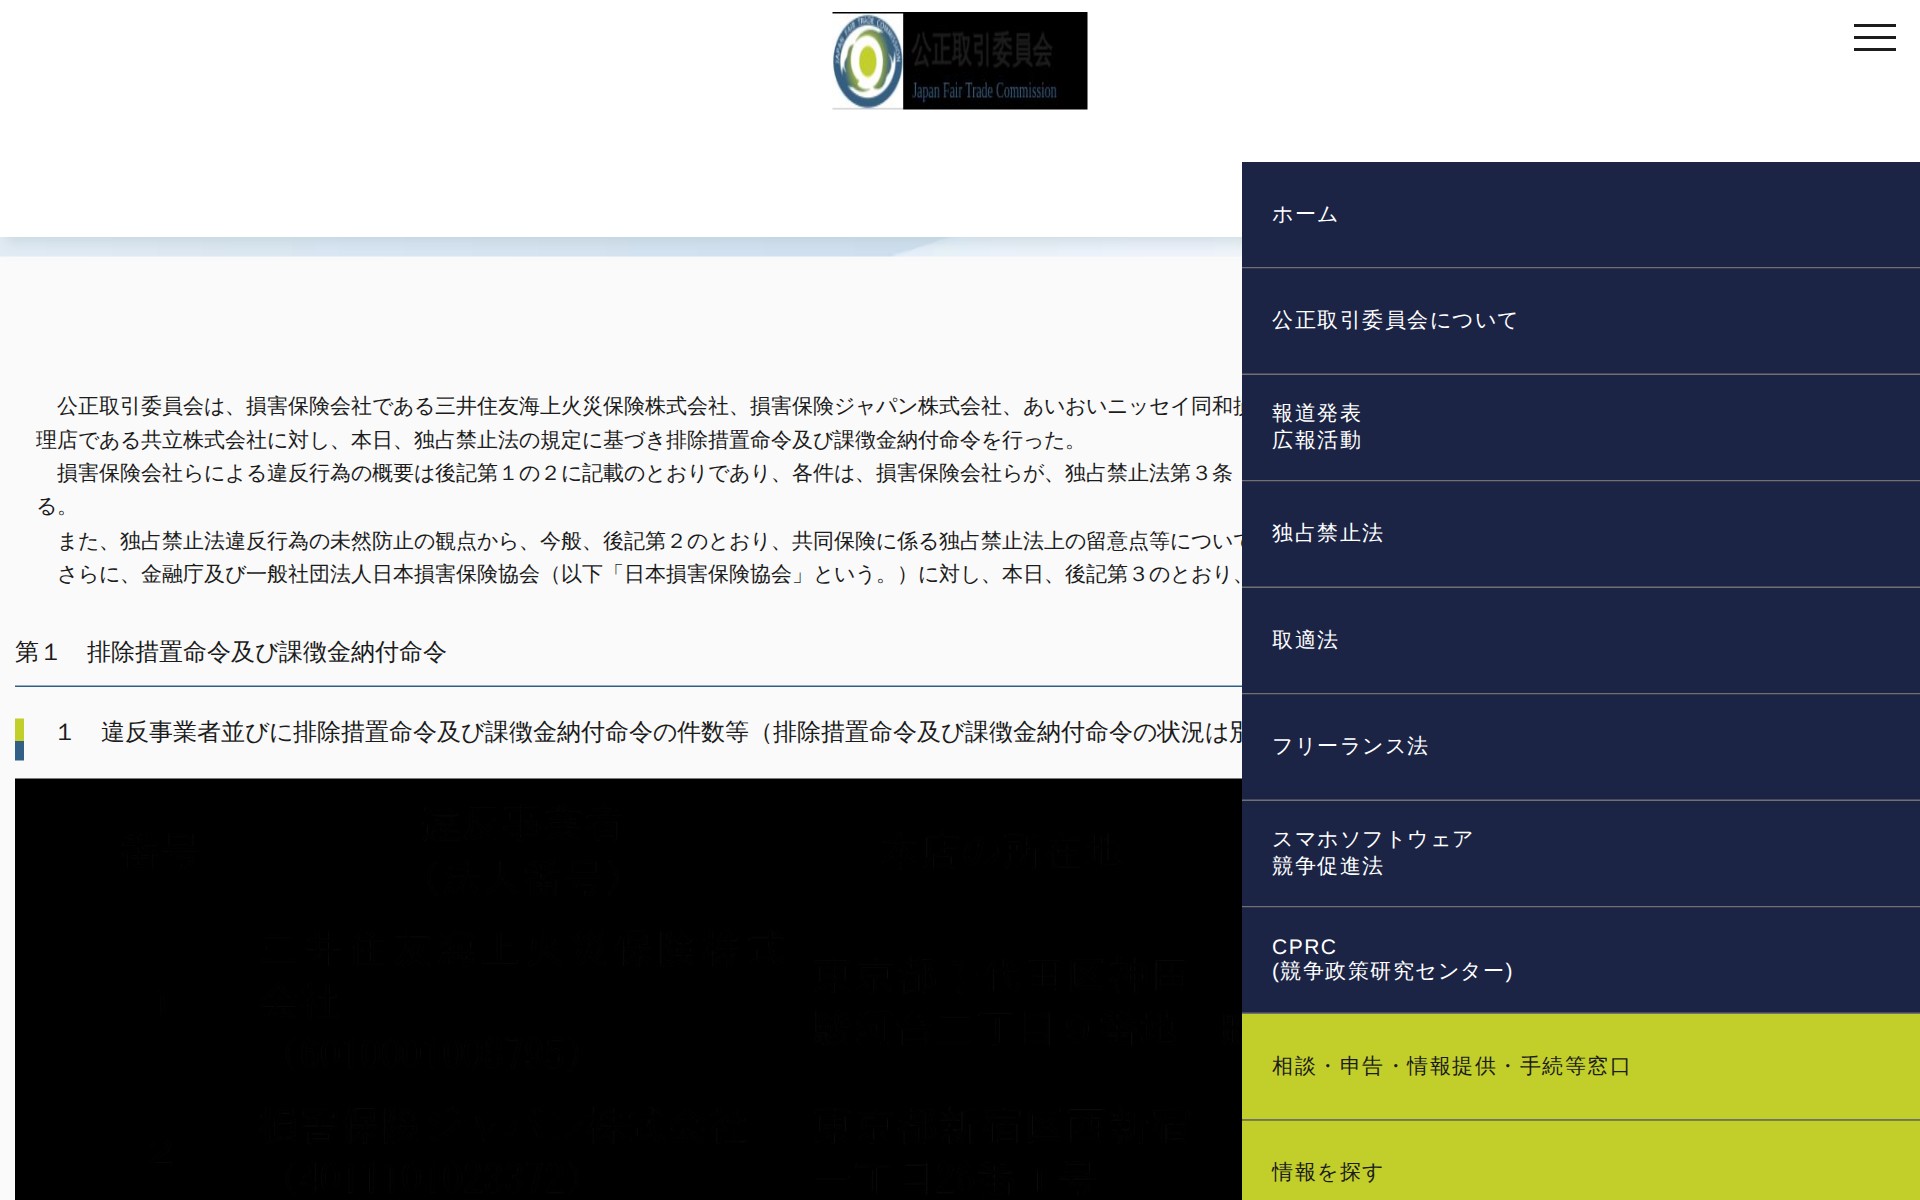Screen dimensions: 1920x1200
Task: Expand the 取適法 menu section
Action: [x=1304, y=640]
